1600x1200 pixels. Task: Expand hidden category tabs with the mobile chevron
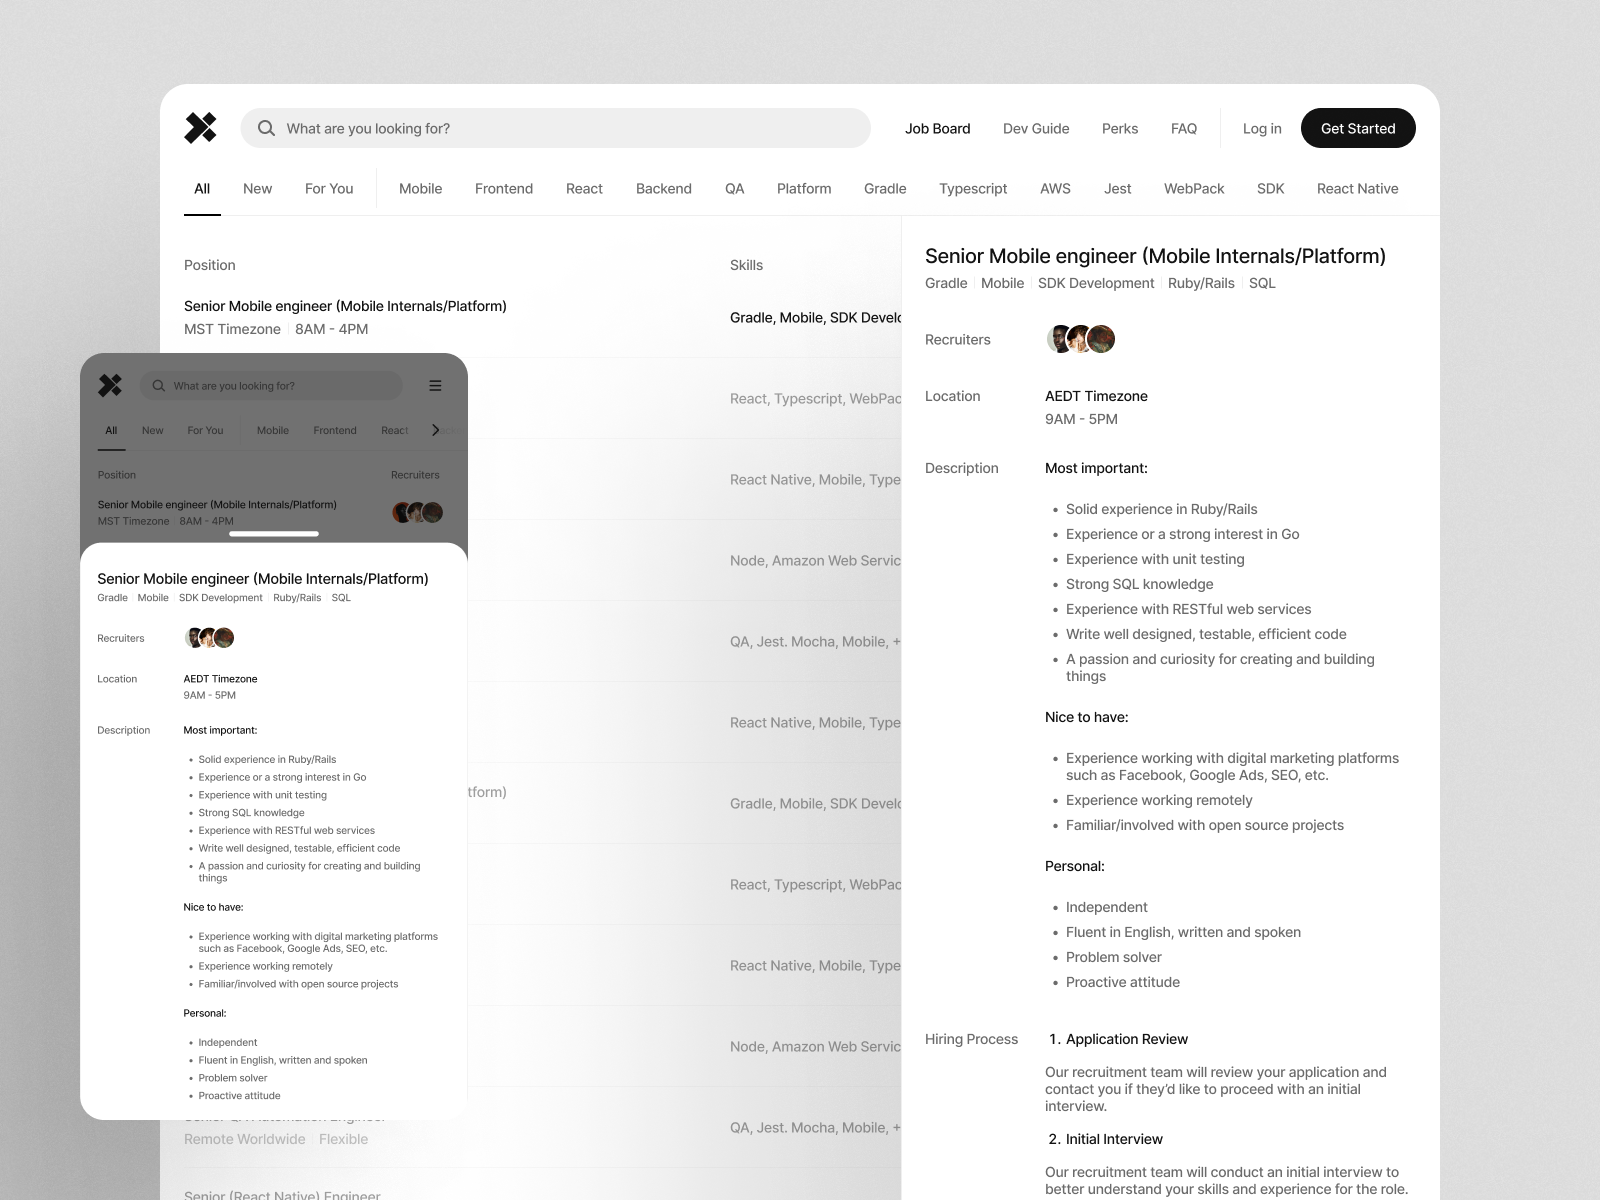[436, 430]
